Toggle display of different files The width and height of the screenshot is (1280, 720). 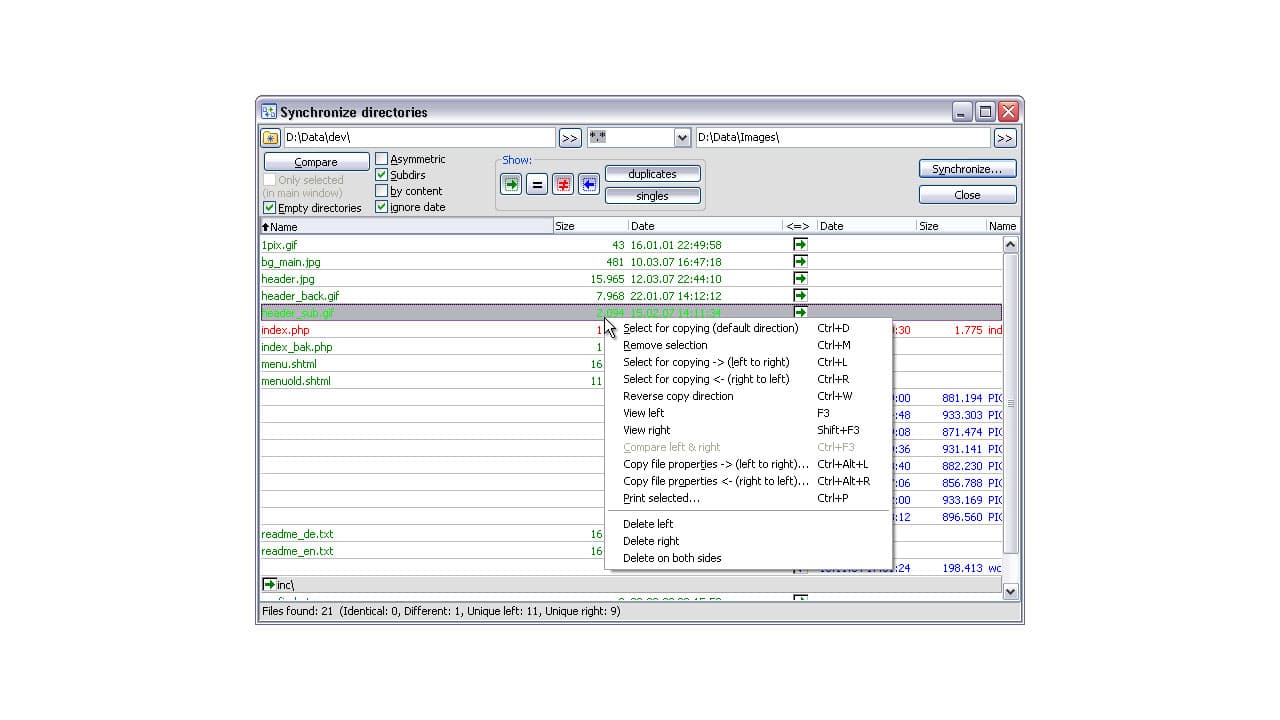pos(563,184)
